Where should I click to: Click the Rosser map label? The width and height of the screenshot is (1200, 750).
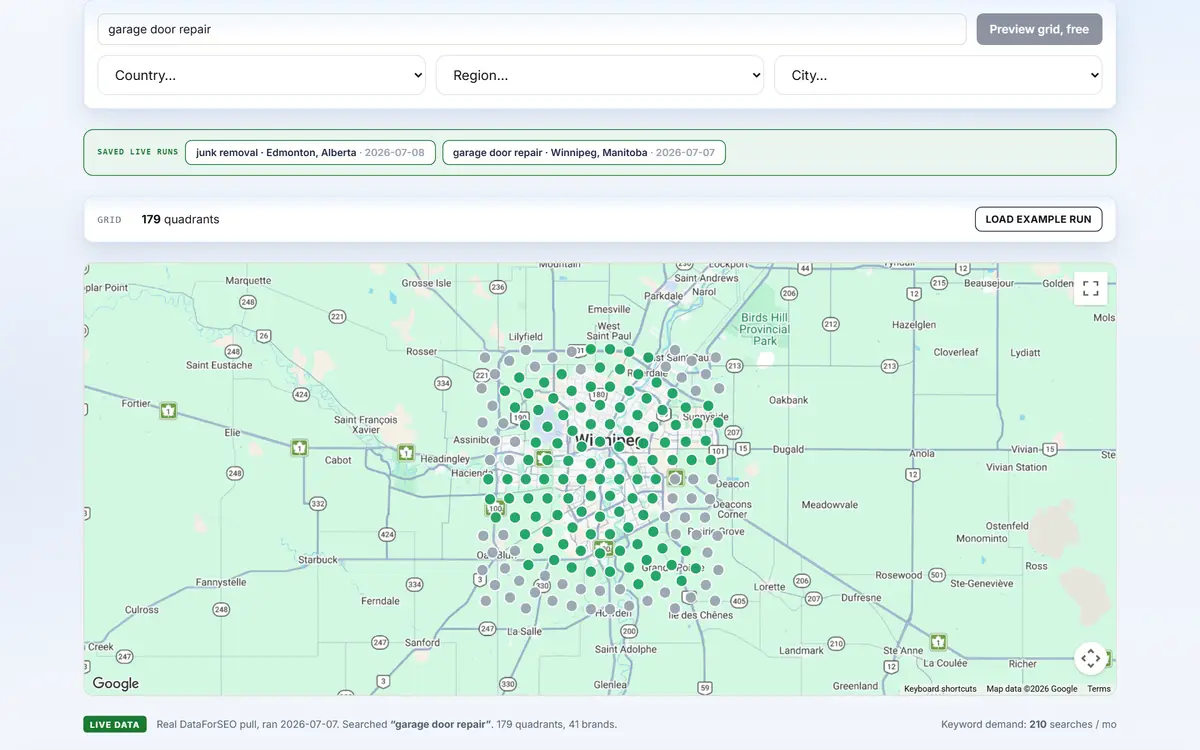coord(422,352)
